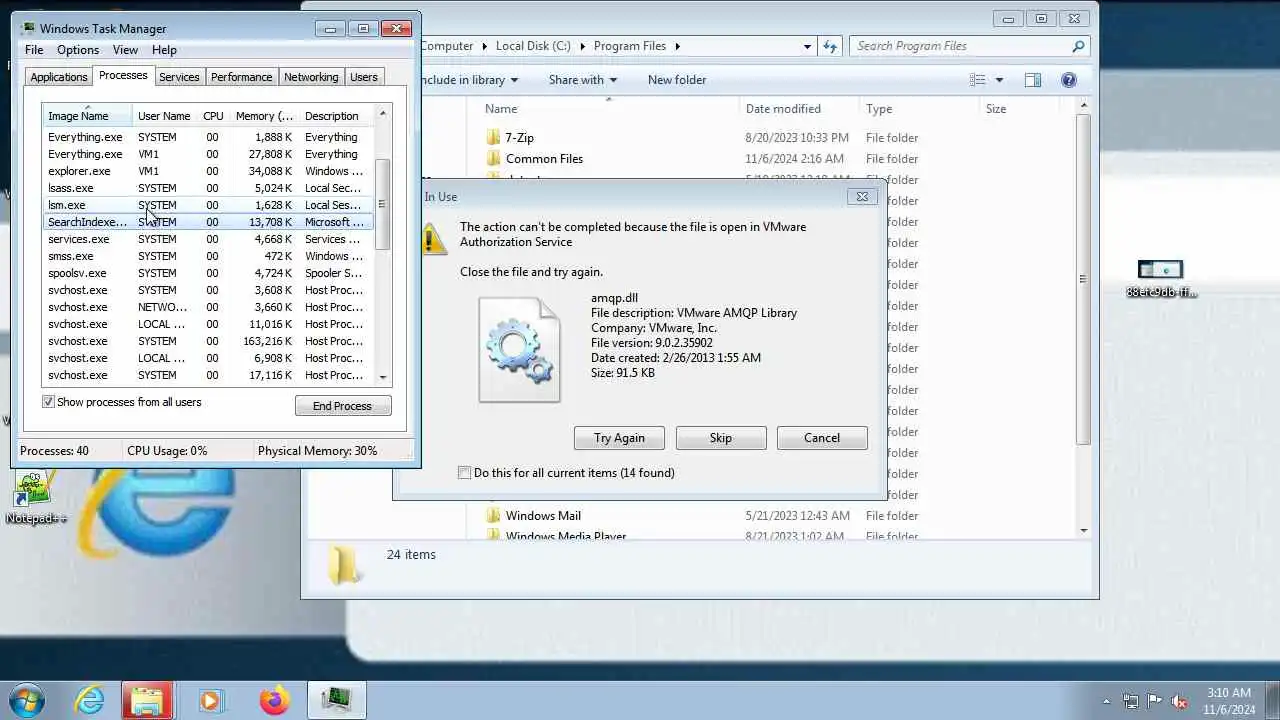Open Windows Media Player taskbar icon

point(210,700)
